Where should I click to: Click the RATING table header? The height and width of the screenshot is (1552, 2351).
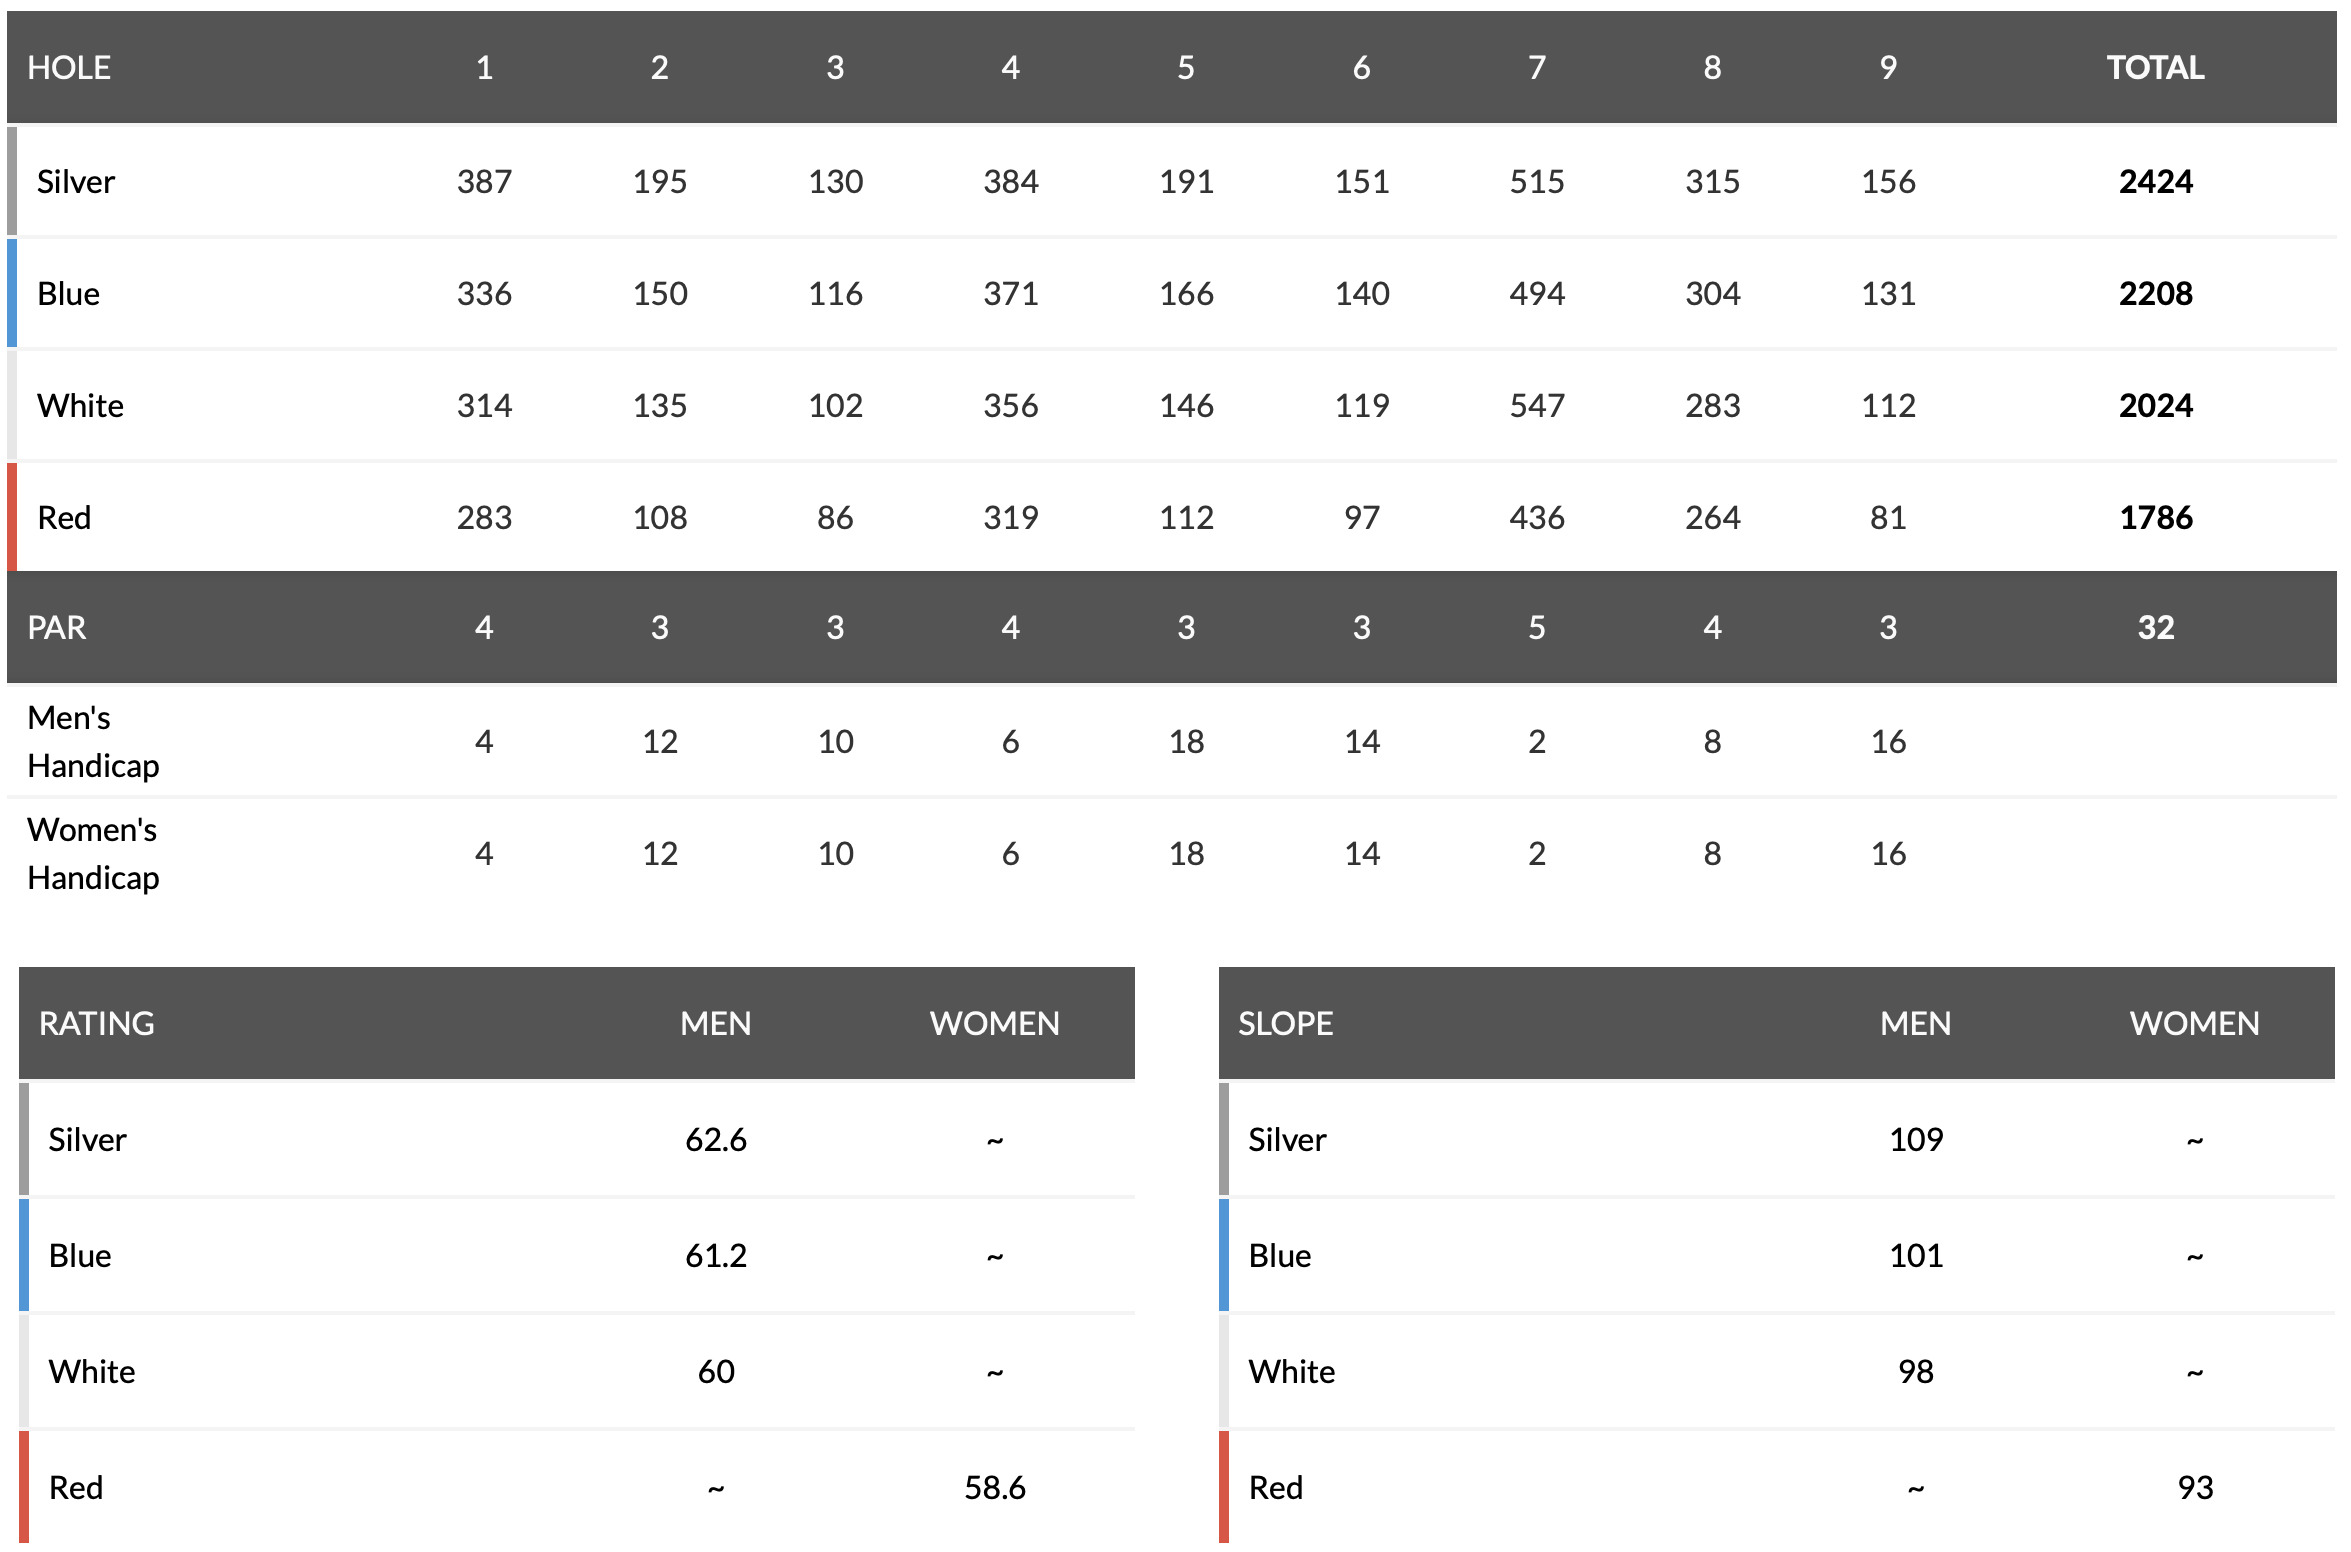click(x=96, y=1024)
